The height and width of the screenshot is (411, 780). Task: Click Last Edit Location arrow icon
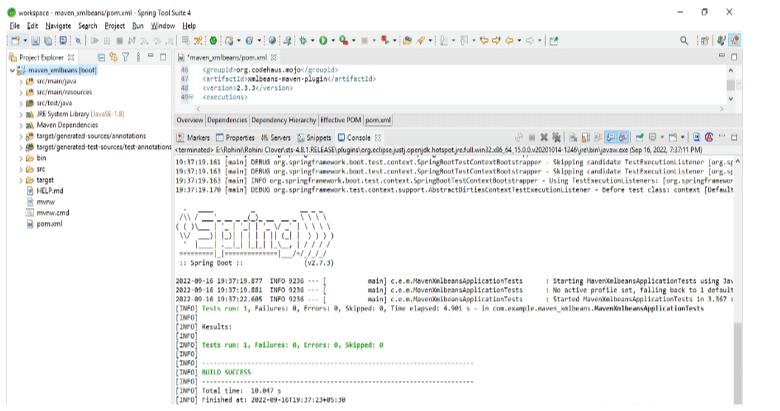[484, 40]
